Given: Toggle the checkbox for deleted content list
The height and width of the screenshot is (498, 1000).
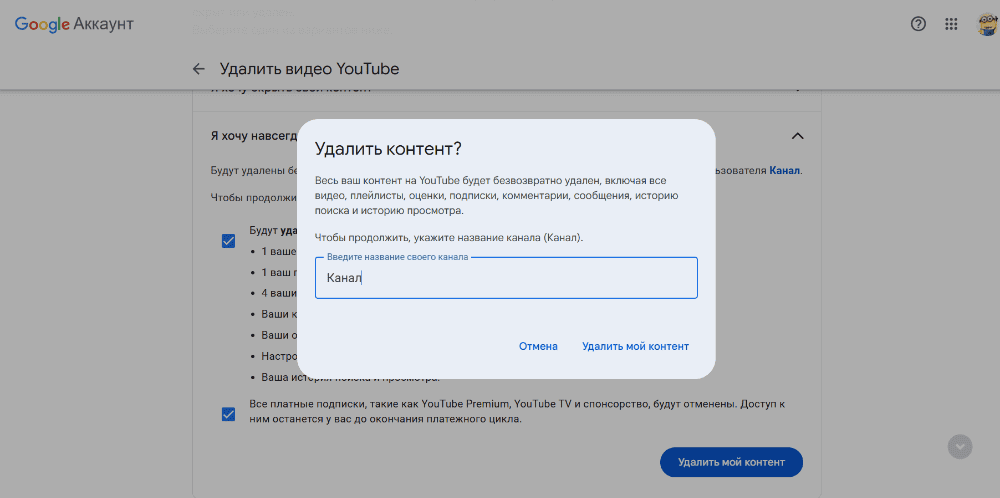Looking at the screenshot, I should pyautogui.click(x=228, y=242).
